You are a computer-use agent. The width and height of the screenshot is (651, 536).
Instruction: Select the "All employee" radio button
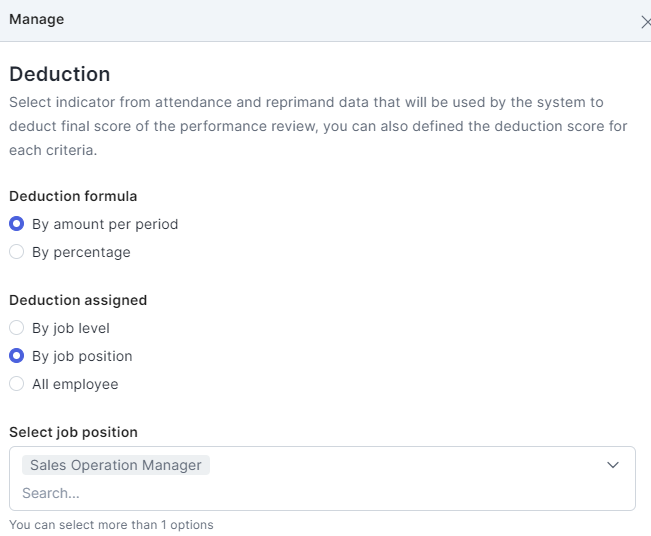pos(17,384)
